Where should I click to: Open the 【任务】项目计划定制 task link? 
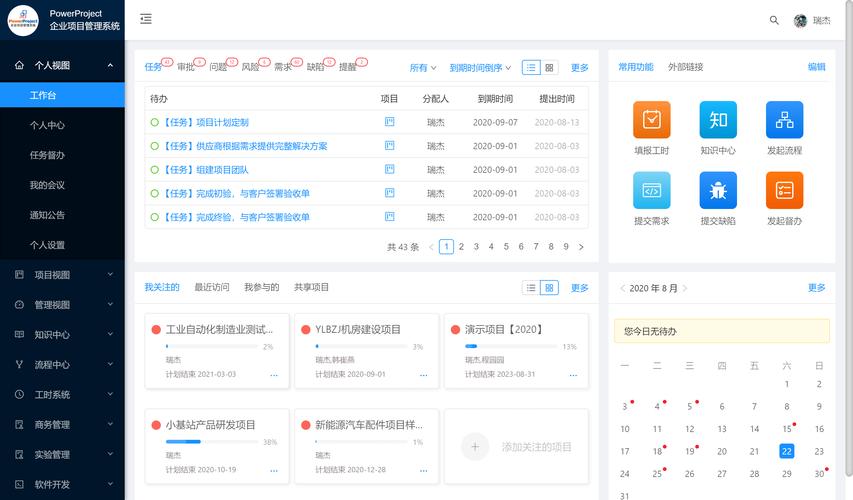[205, 122]
